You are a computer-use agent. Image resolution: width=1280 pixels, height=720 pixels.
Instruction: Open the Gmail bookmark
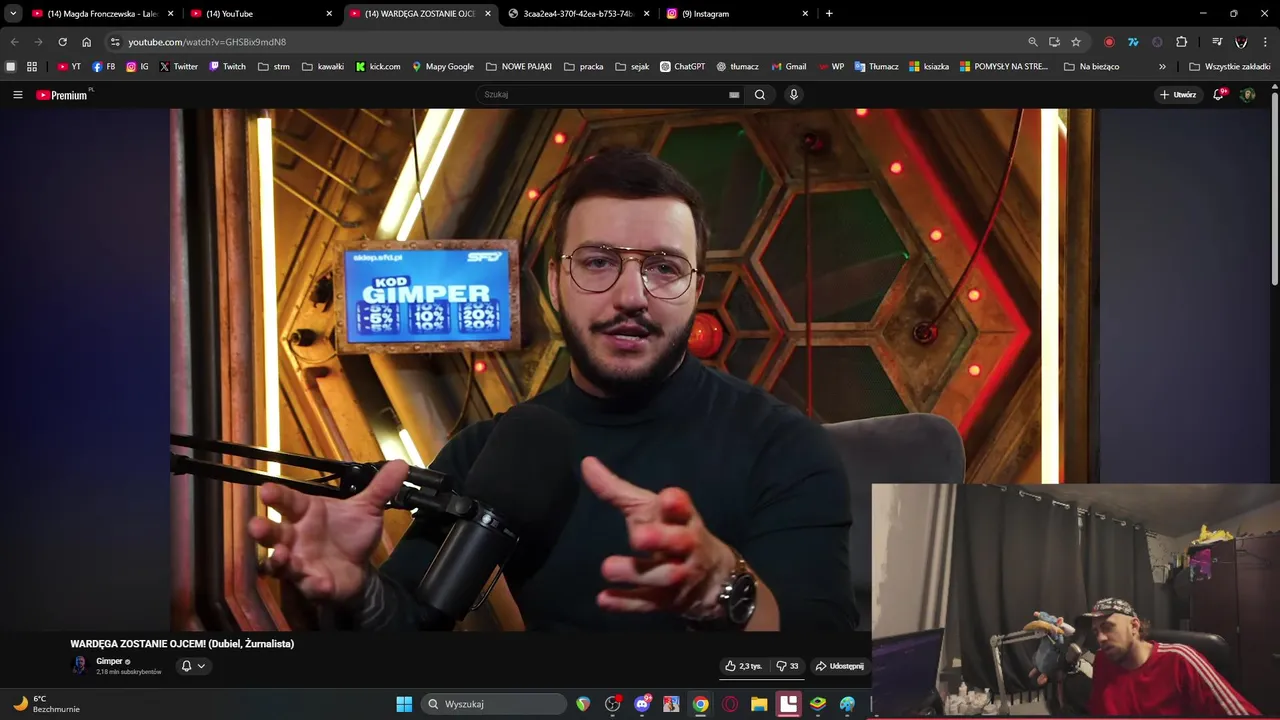(x=789, y=67)
